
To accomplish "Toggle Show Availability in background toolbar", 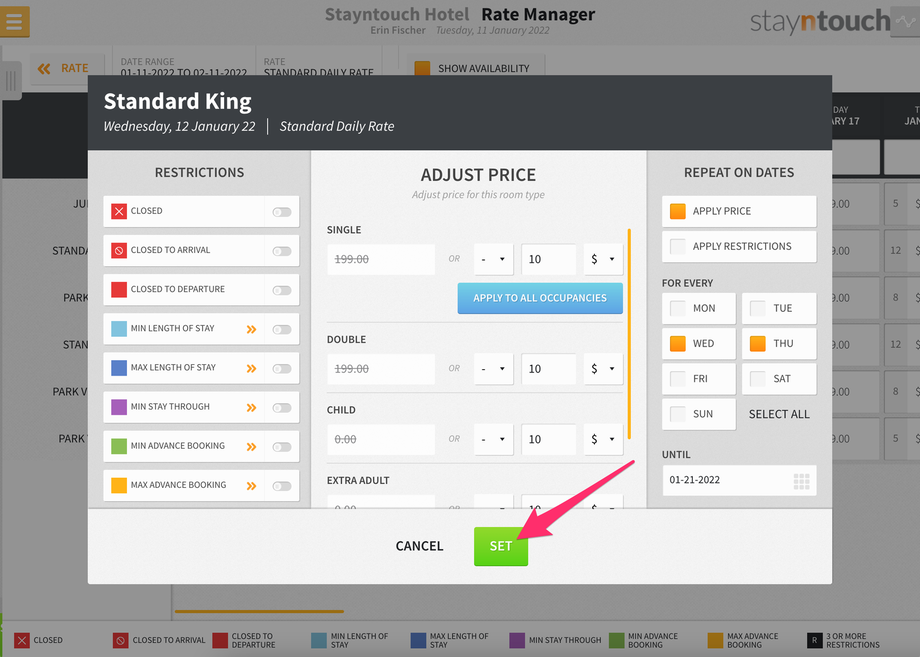I will tap(476, 69).
